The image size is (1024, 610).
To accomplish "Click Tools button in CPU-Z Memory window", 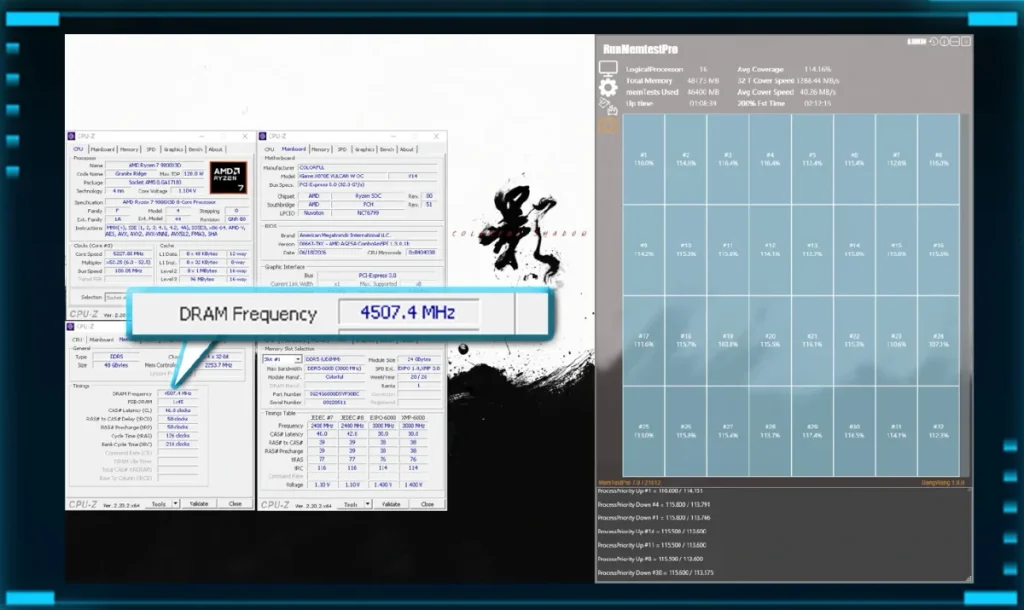I will click(159, 504).
